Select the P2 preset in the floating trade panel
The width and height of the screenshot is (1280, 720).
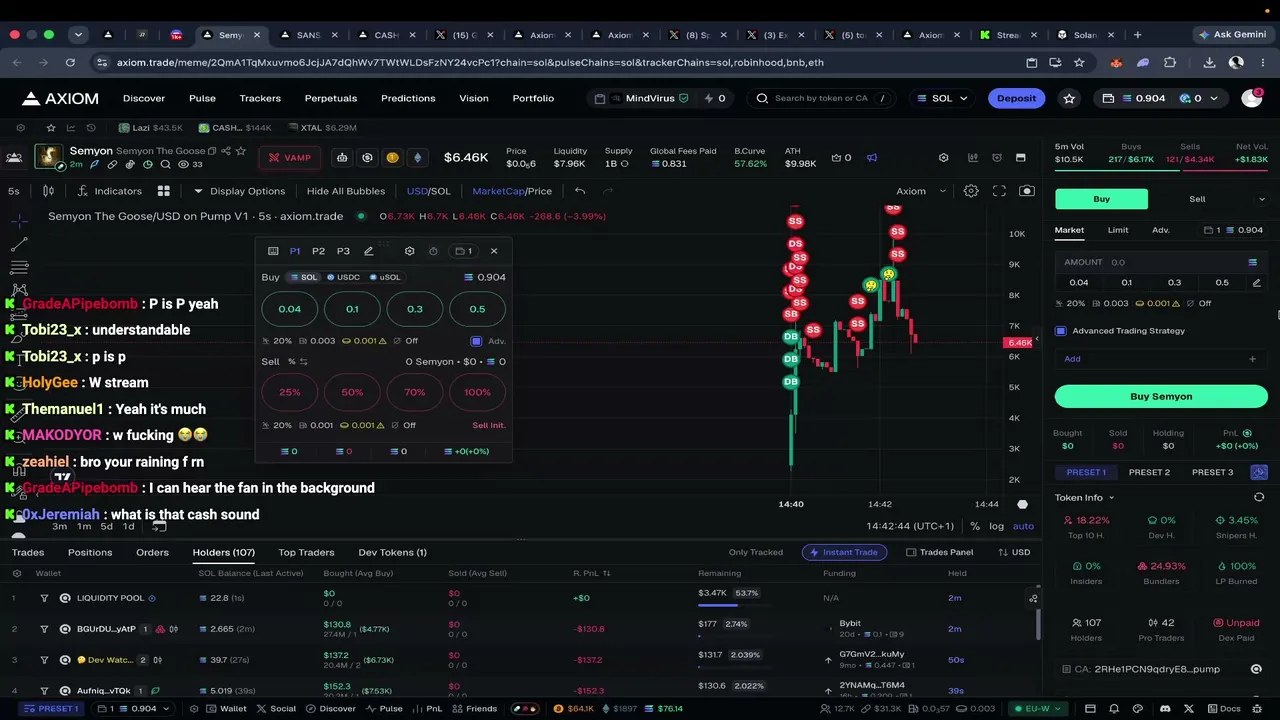(x=318, y=251)
